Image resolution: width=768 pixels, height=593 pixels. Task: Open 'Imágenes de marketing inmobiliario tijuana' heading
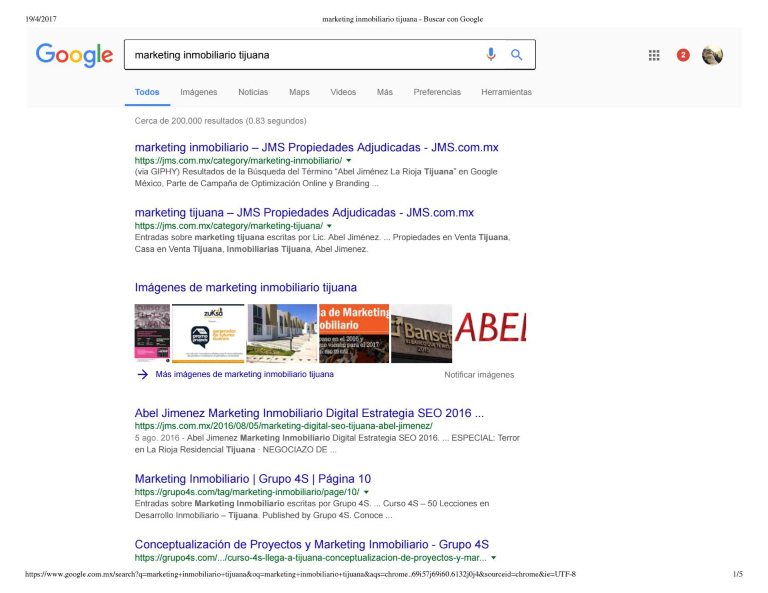click(246, 287)
